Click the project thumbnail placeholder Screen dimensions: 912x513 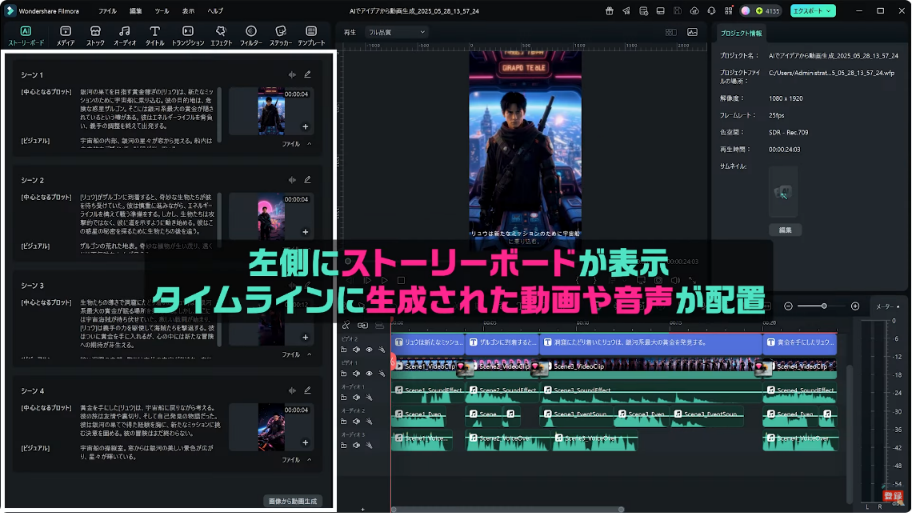tap(783, 192)
